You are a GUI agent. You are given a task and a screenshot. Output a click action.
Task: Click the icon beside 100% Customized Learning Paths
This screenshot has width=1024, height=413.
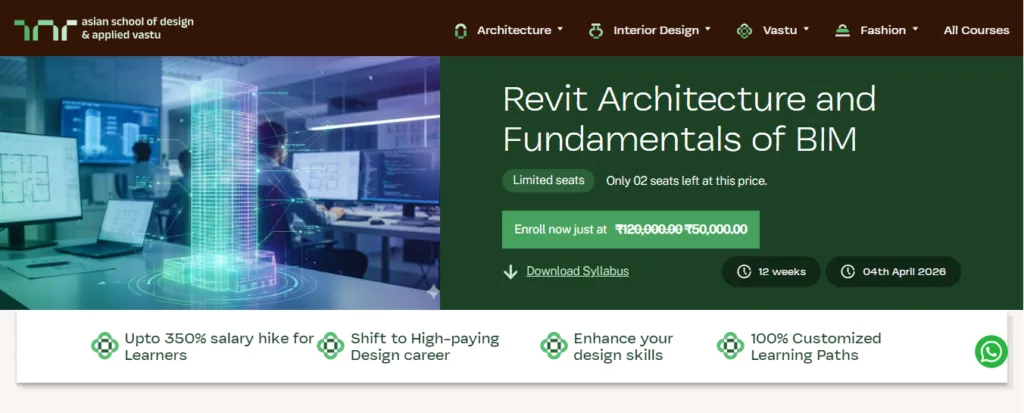click(730, 346)
